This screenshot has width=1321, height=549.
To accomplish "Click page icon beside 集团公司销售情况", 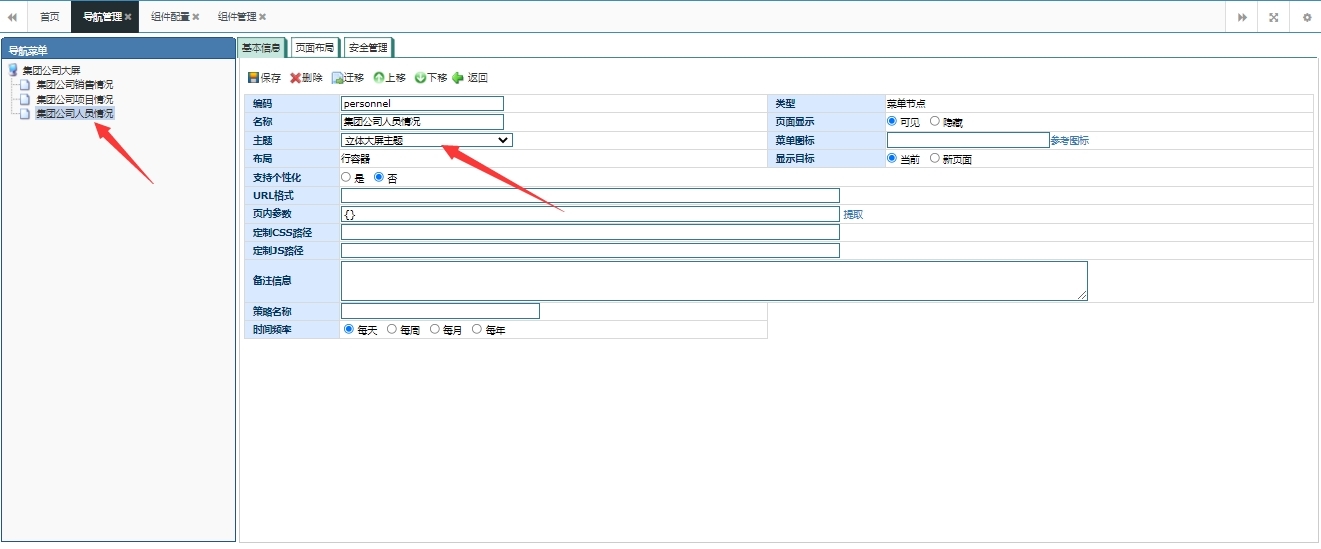I will [x=25, y=85].
